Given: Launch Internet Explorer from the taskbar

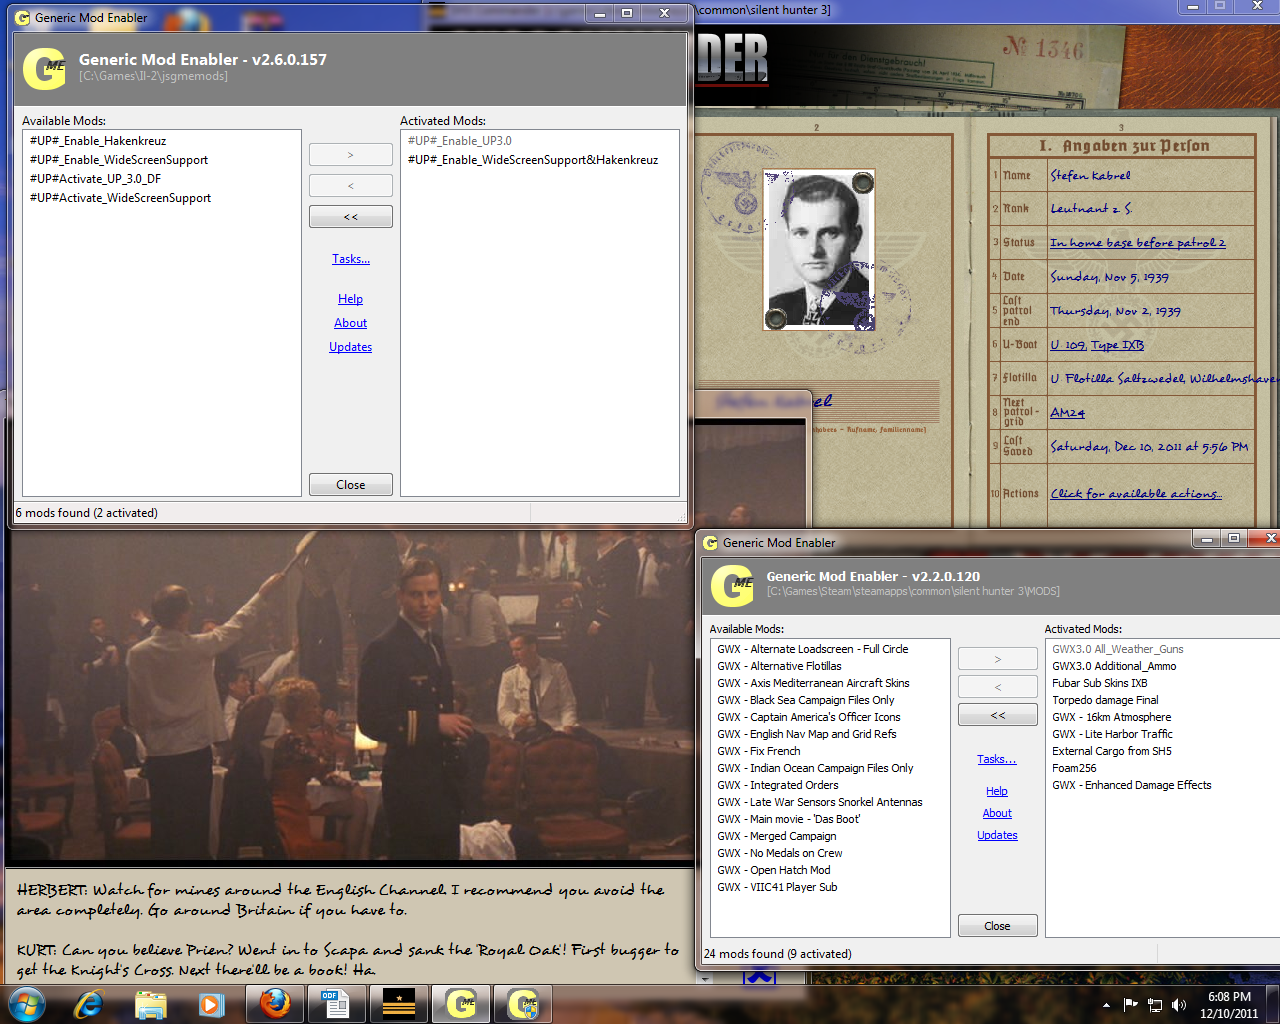Looking at the screenshot, I should click(x=90, y=1003).
